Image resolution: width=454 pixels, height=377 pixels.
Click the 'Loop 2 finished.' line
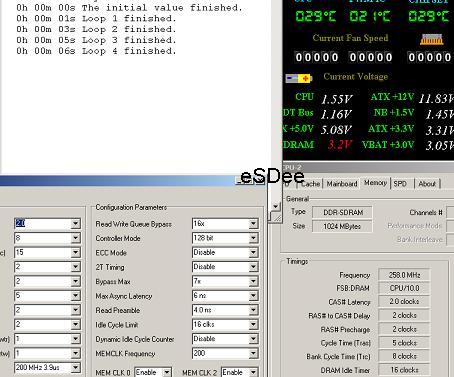[x=129, y=29]
